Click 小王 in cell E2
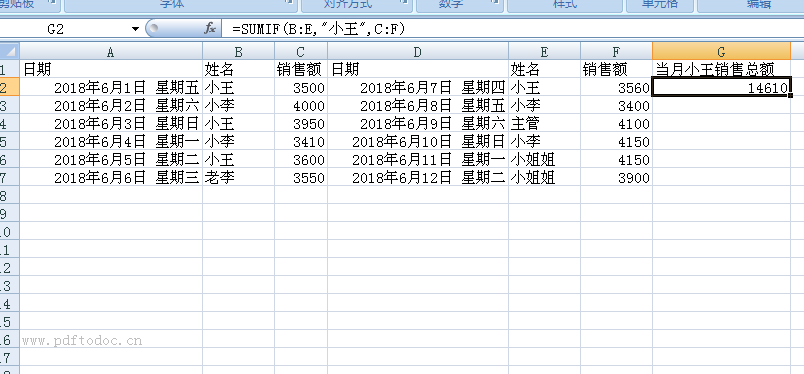This screenshot has height=374, width=804. click(545, 88)
